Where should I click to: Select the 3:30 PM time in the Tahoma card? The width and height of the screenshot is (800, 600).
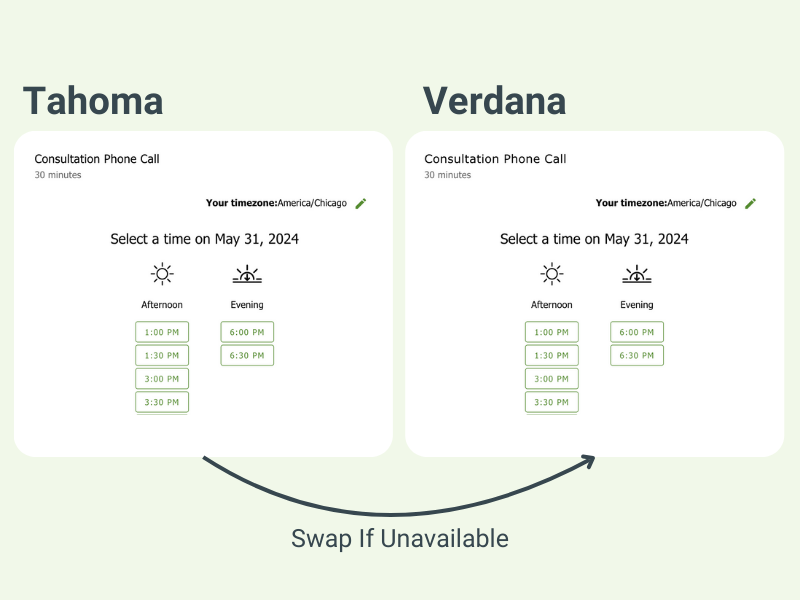161,401
